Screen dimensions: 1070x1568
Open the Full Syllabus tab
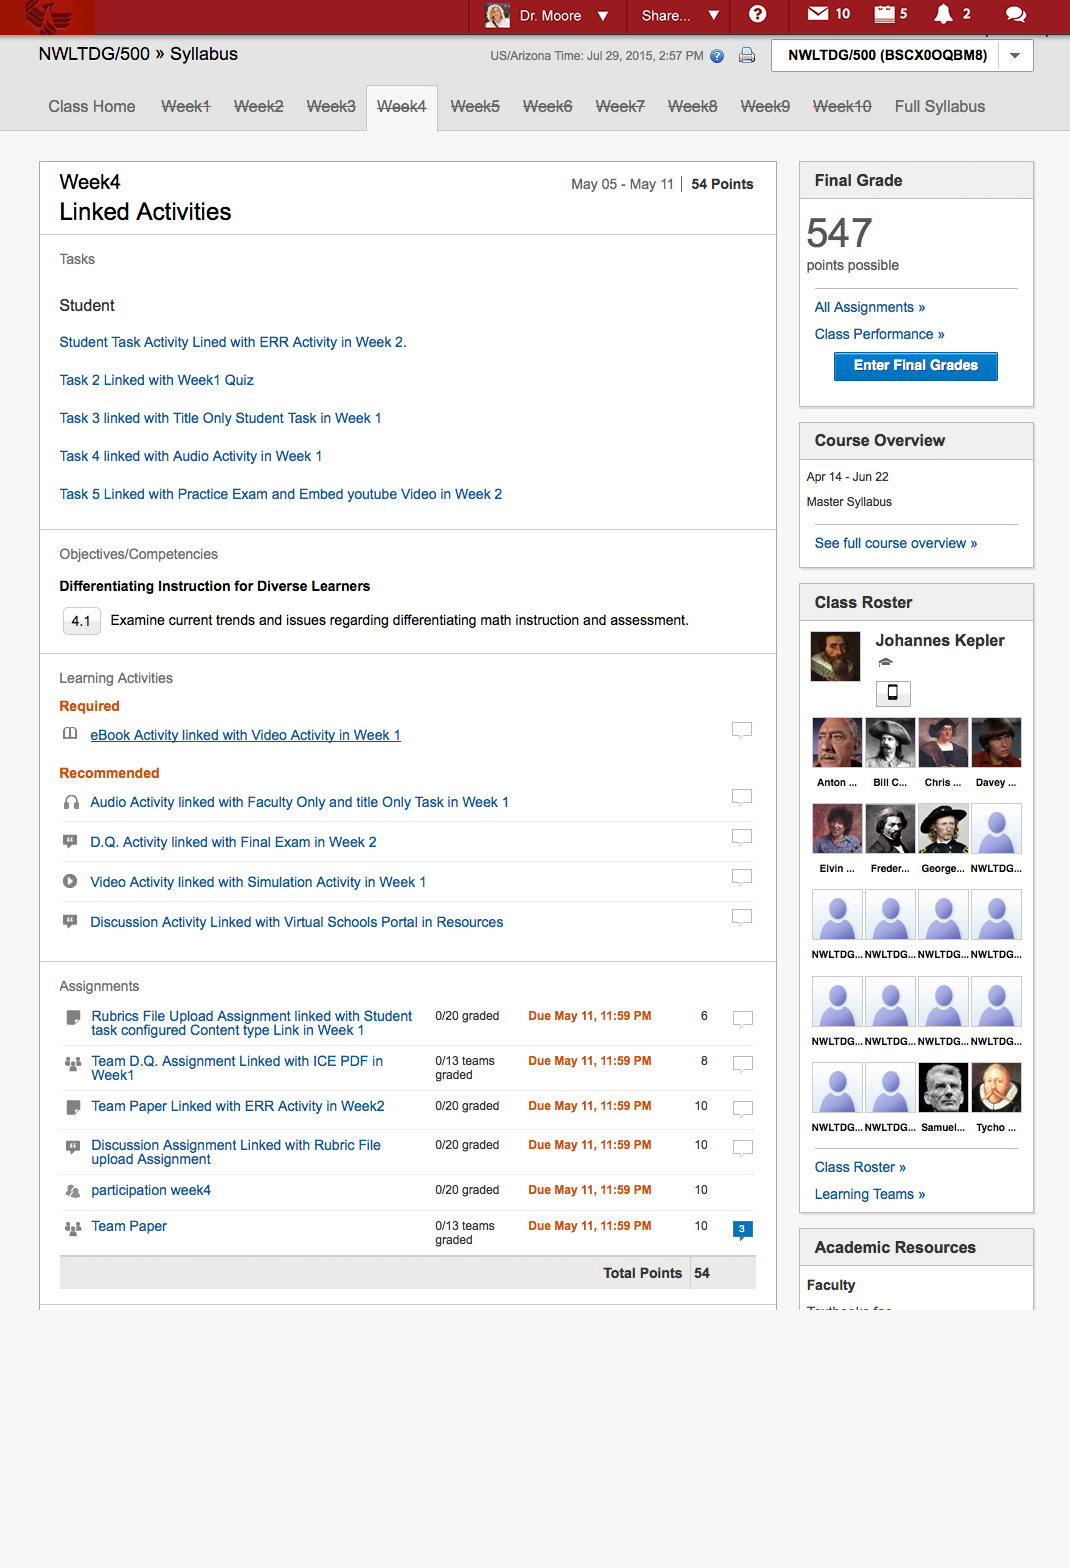click(x=940, y=106)
